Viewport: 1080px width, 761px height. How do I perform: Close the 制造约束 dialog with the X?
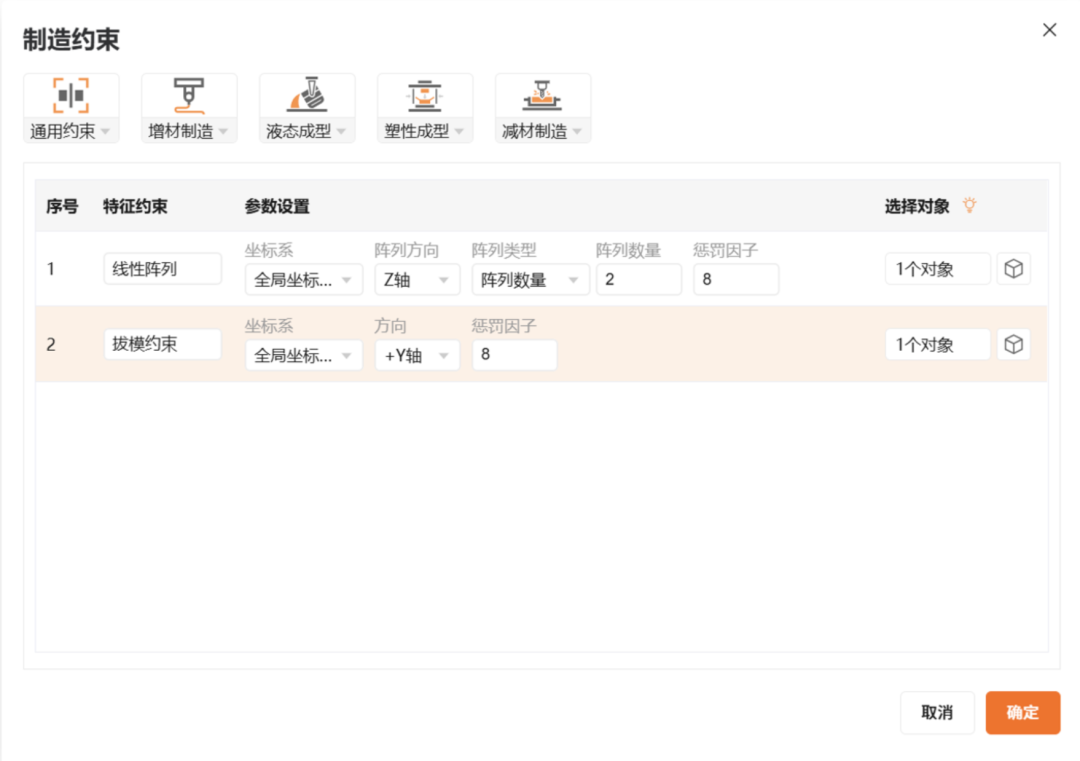[x=1049, y=30]
